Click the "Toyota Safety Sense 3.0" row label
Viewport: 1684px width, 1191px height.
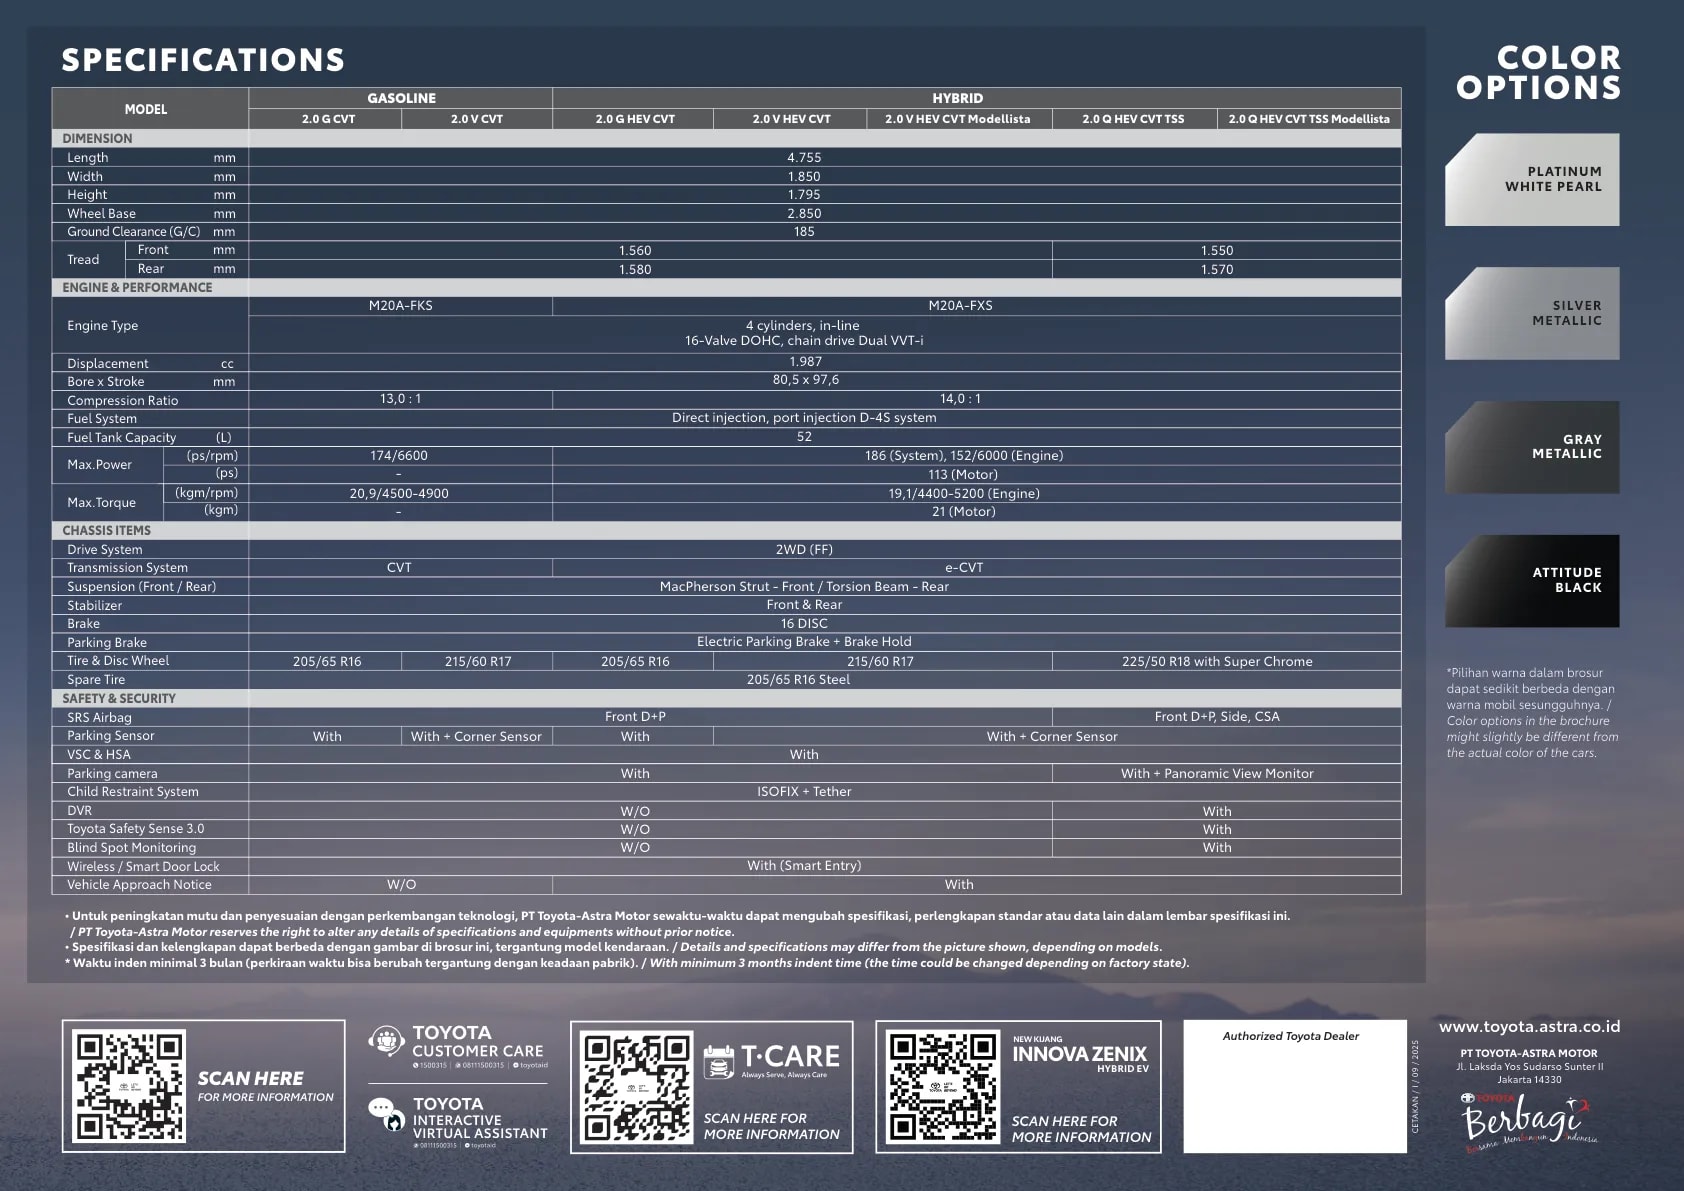pyautogui.click(x=135, y=829)
